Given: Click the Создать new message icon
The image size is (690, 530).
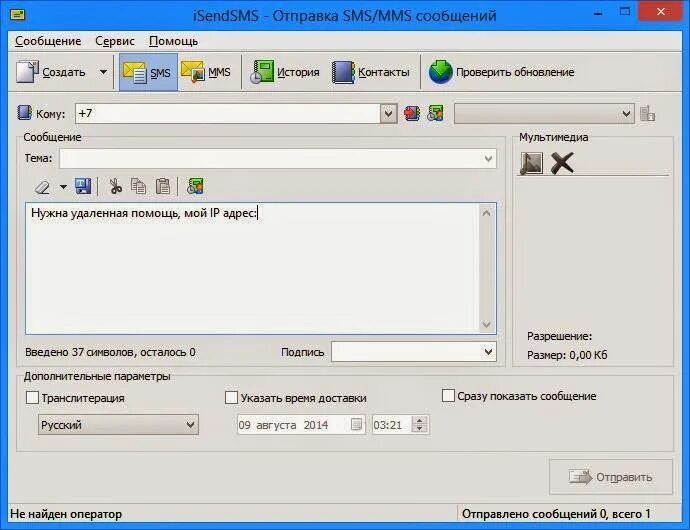Looking at the screenshot, I should pos(27,72).
